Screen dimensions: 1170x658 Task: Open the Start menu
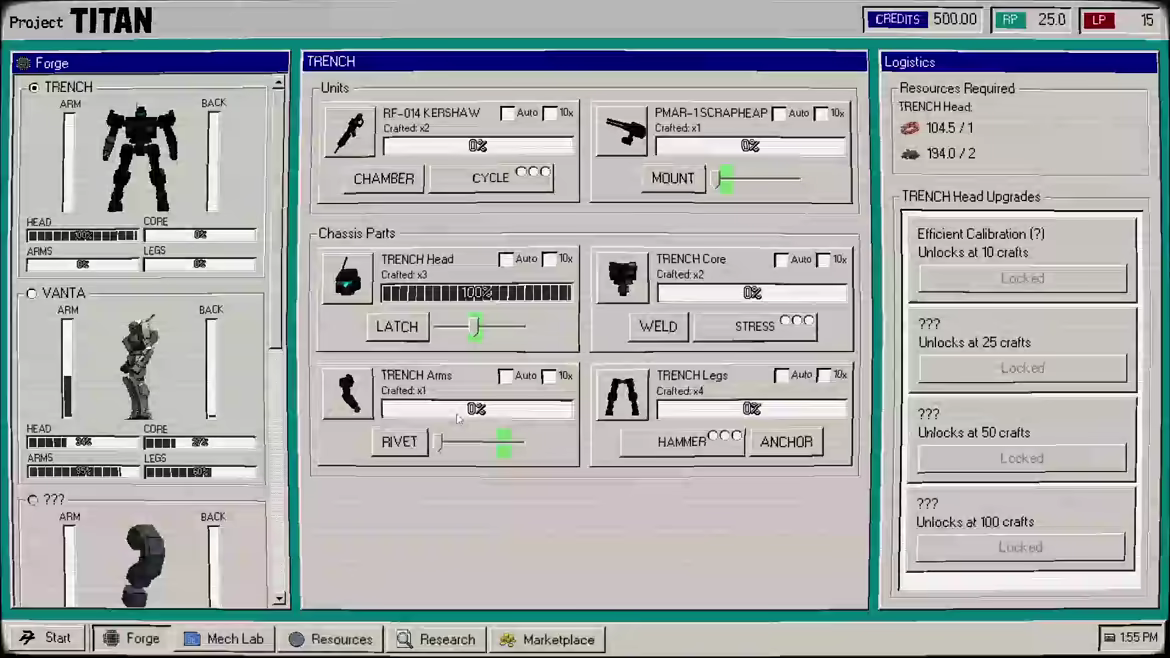pos(46,638)
